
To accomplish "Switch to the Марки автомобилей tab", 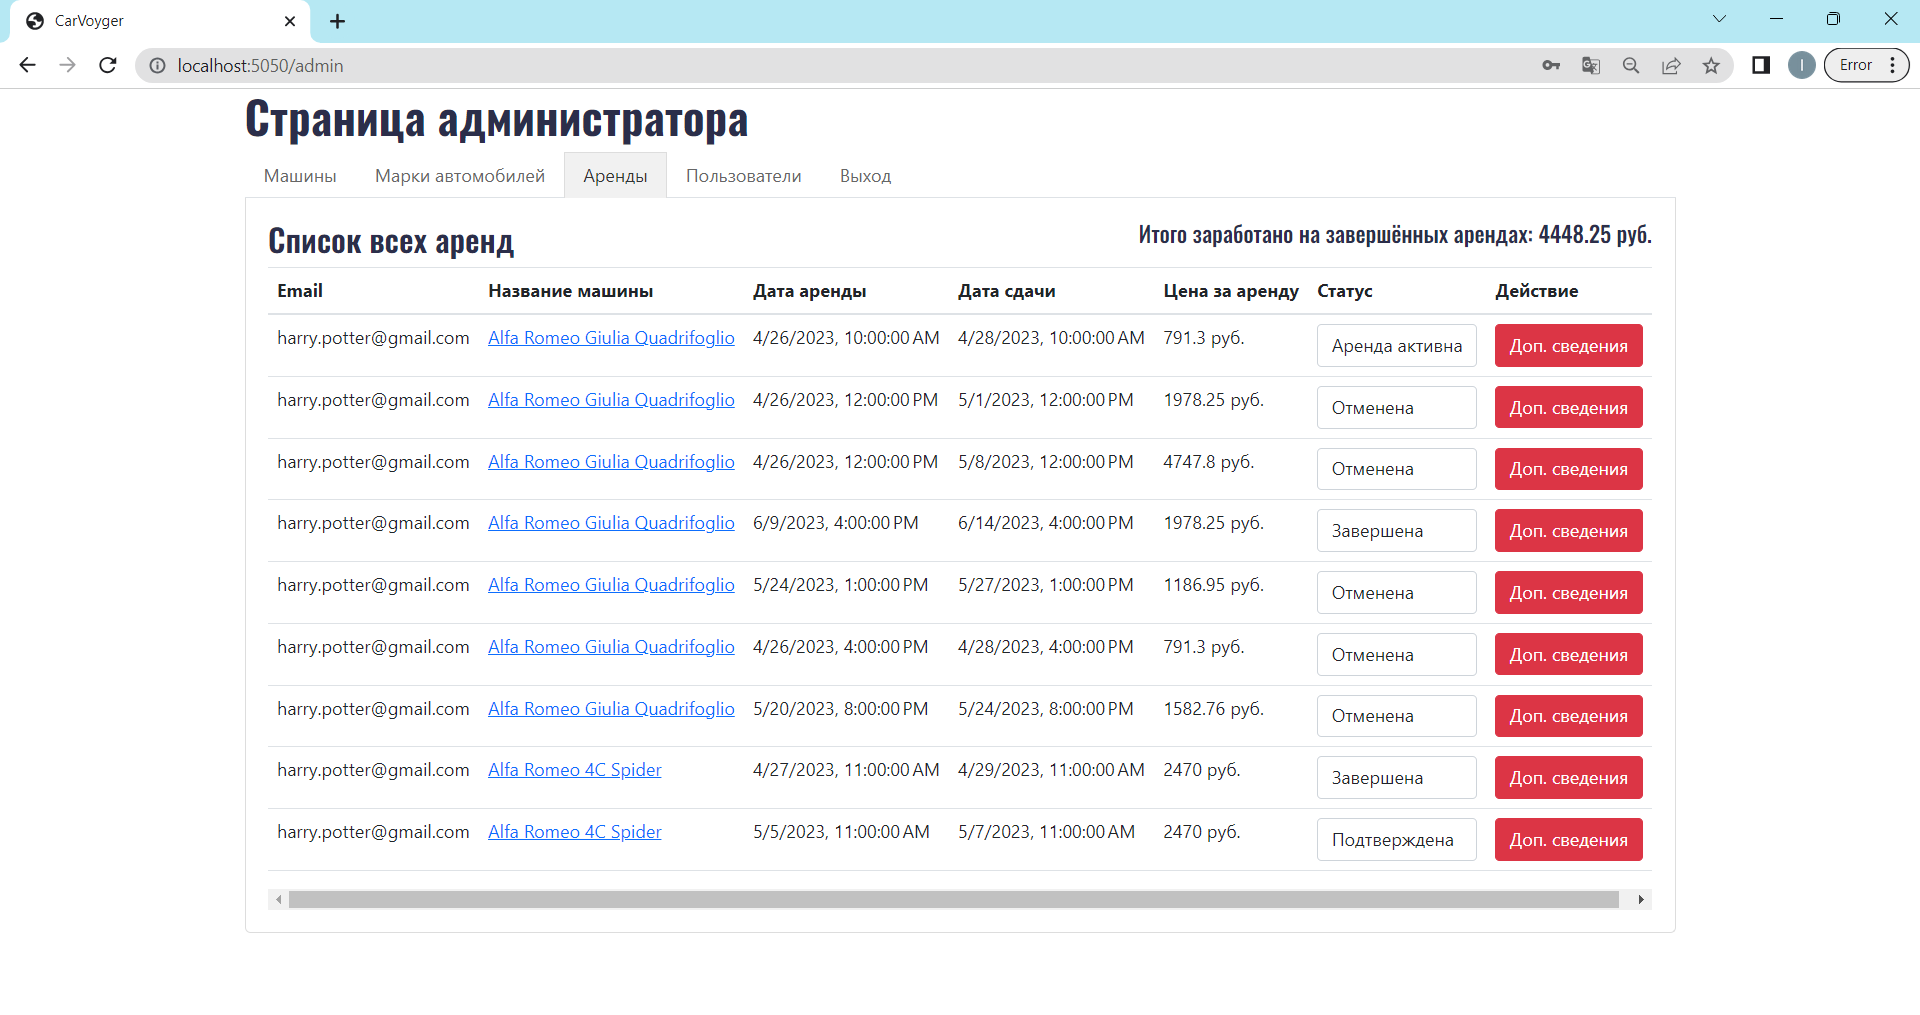I will tap(460, 176).
